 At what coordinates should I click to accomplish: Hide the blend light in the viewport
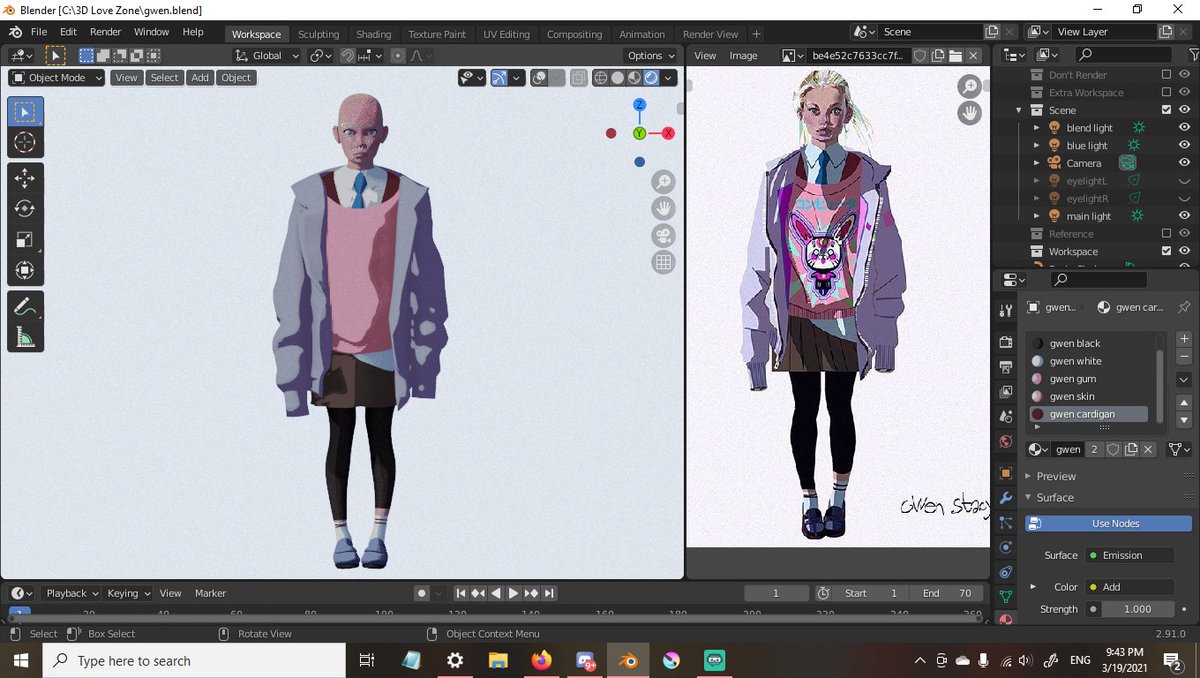1185,127
